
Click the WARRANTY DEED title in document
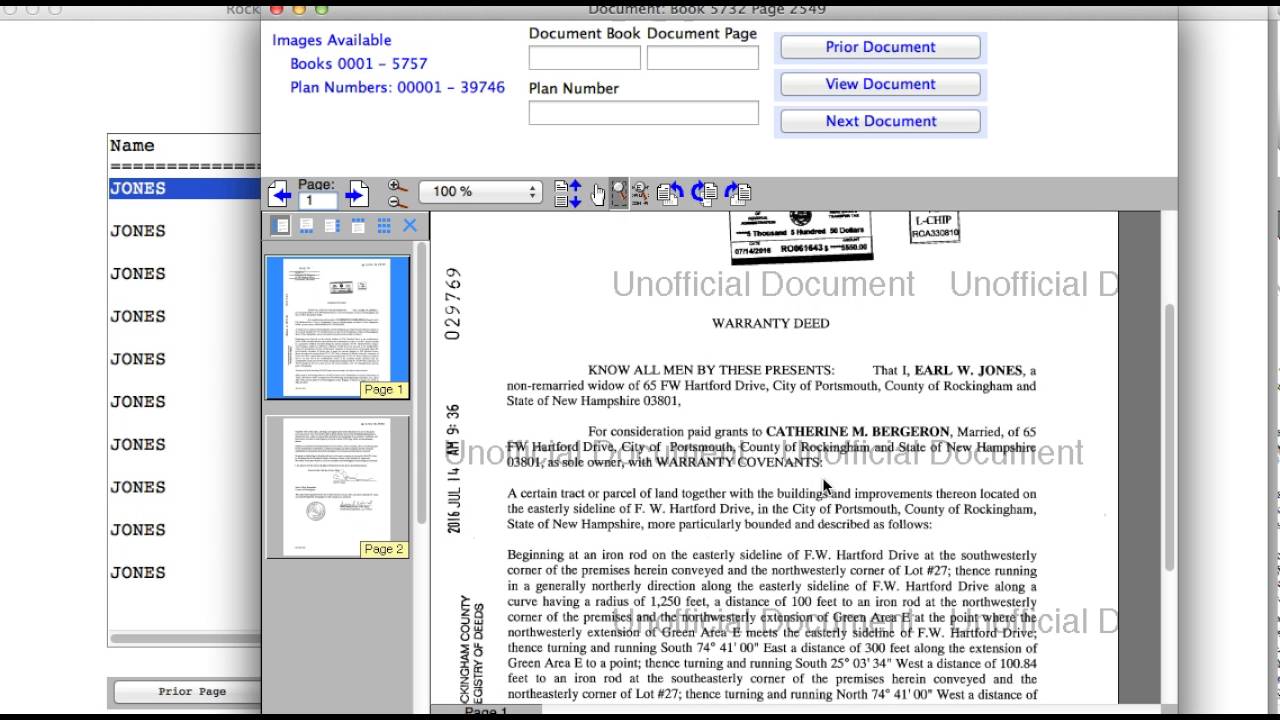[770, 323]
